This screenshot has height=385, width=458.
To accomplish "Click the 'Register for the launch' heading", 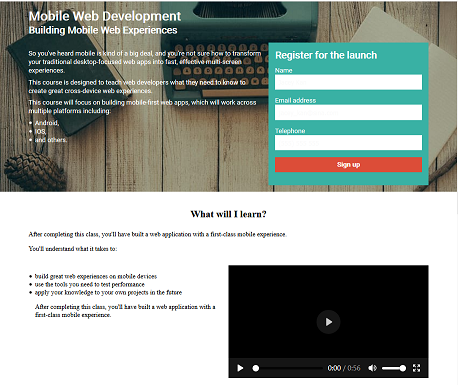I will tap(326, 55).
